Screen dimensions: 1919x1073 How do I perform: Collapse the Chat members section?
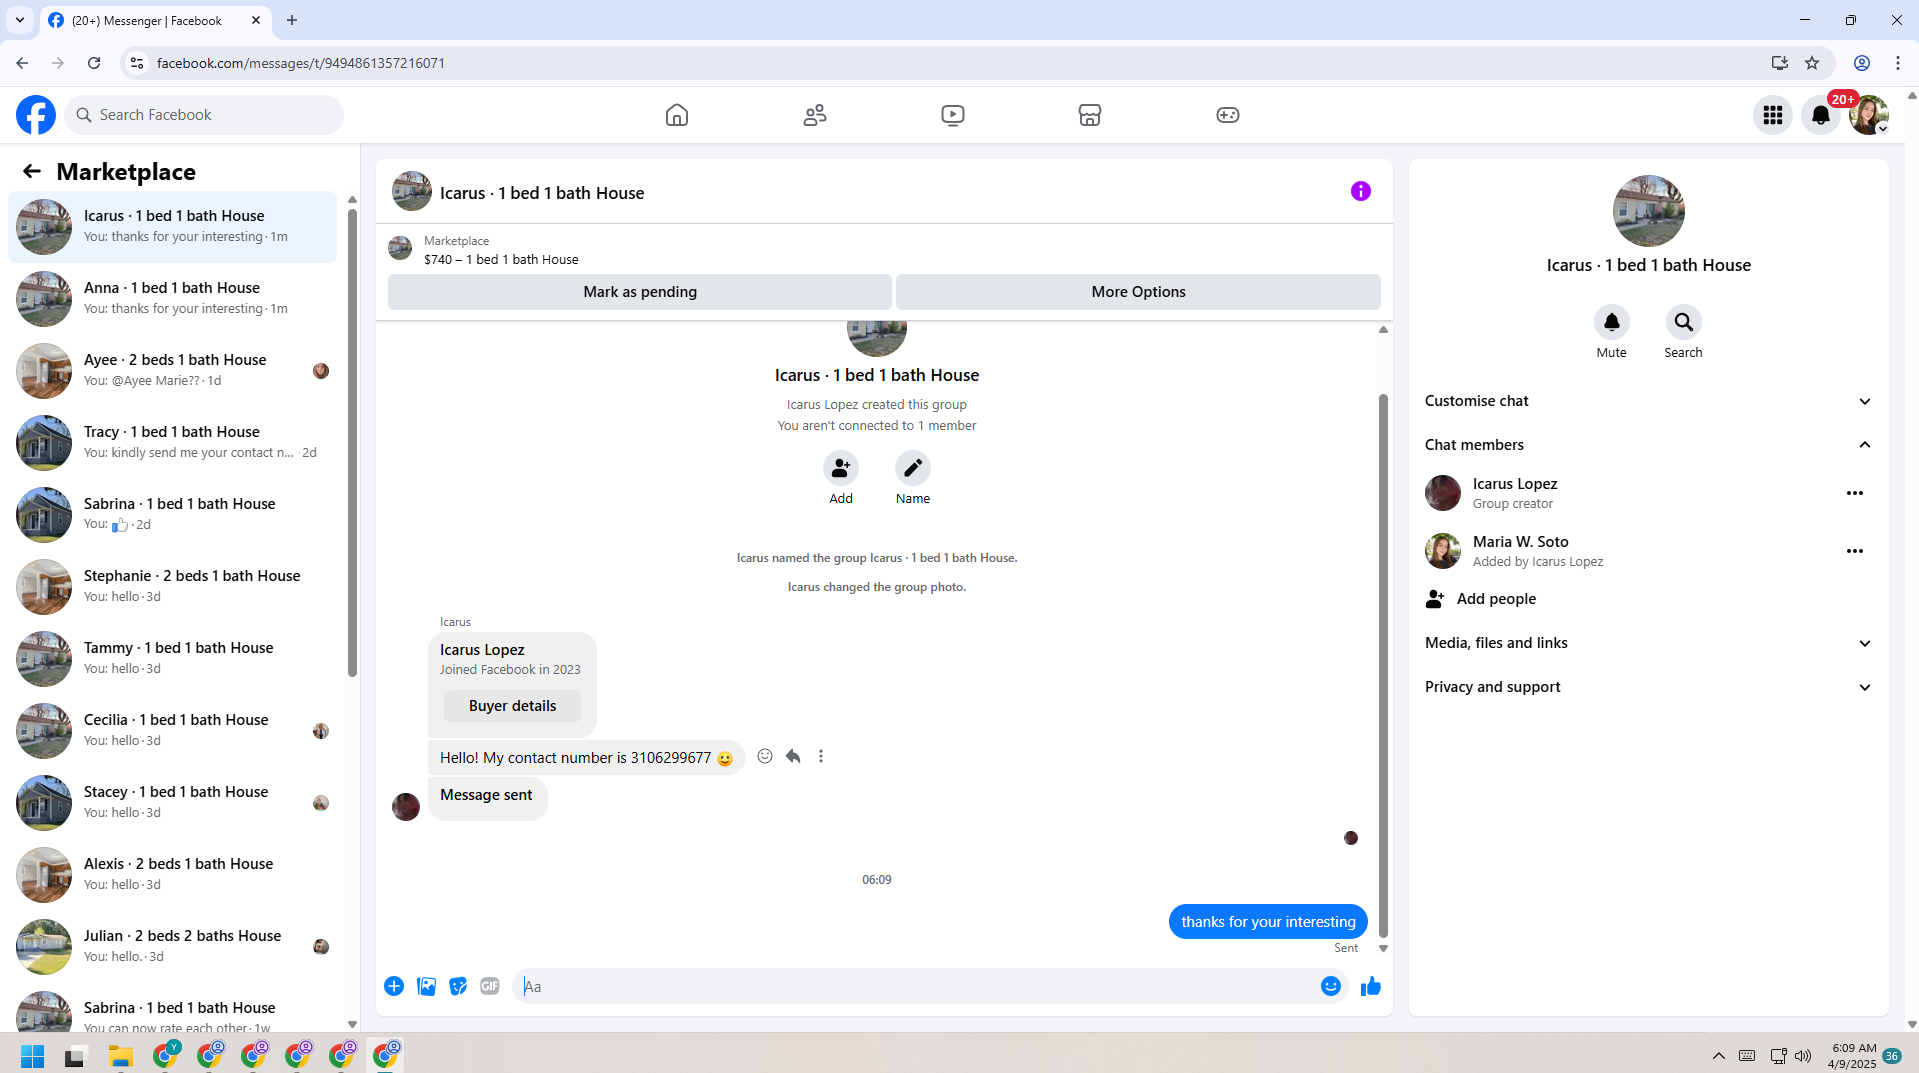[1648, 445]
